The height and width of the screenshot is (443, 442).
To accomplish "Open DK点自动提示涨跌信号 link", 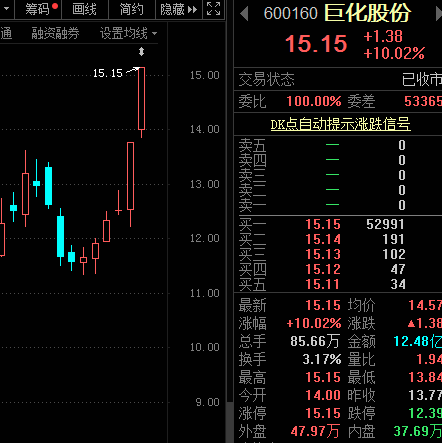I will click(340, 124).
